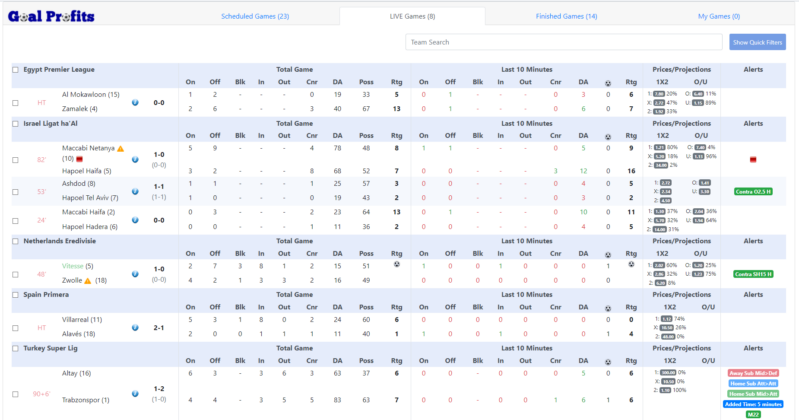Screen dimensions: 799x420
Task: Click red card alert for Maccabi Netanya game
Action: tap(753, 160)
